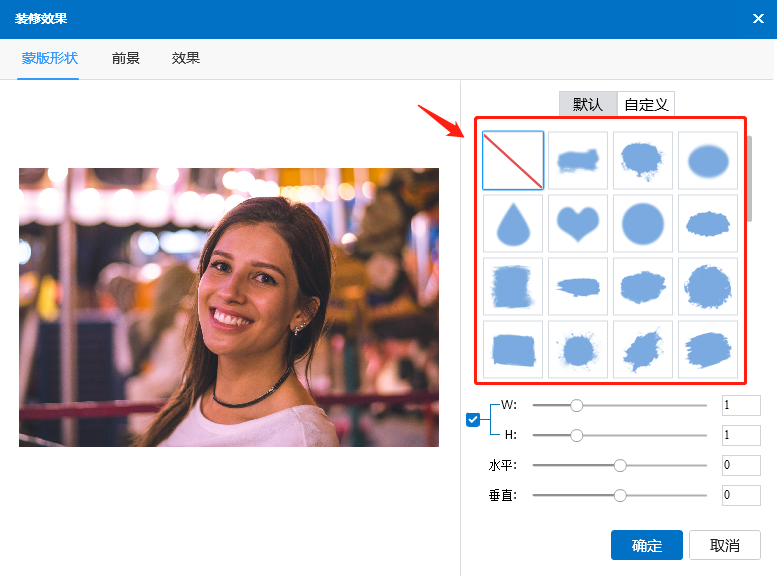Toggle the W/H lock ratio checkbox
This screenshot has height=576, width=777.
[473, 420]
